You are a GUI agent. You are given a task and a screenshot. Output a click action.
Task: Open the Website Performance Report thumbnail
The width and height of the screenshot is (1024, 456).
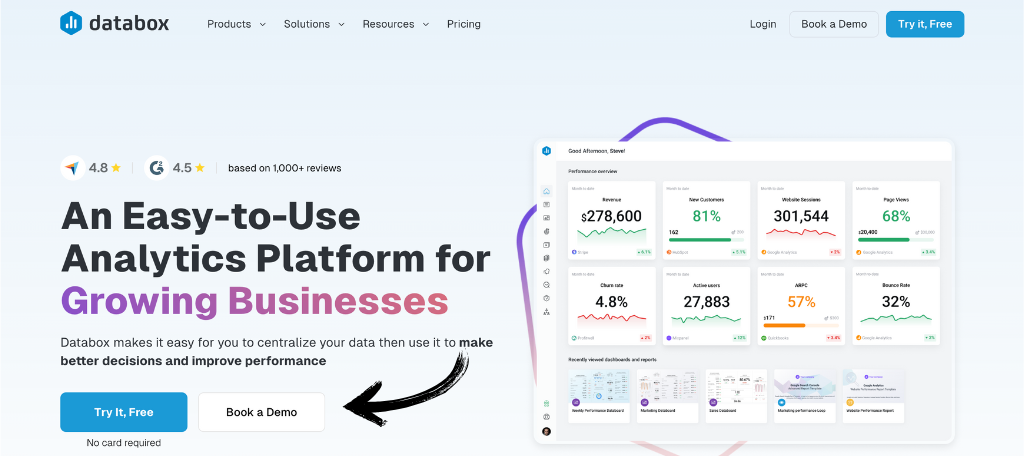click(x=873, y=396)
